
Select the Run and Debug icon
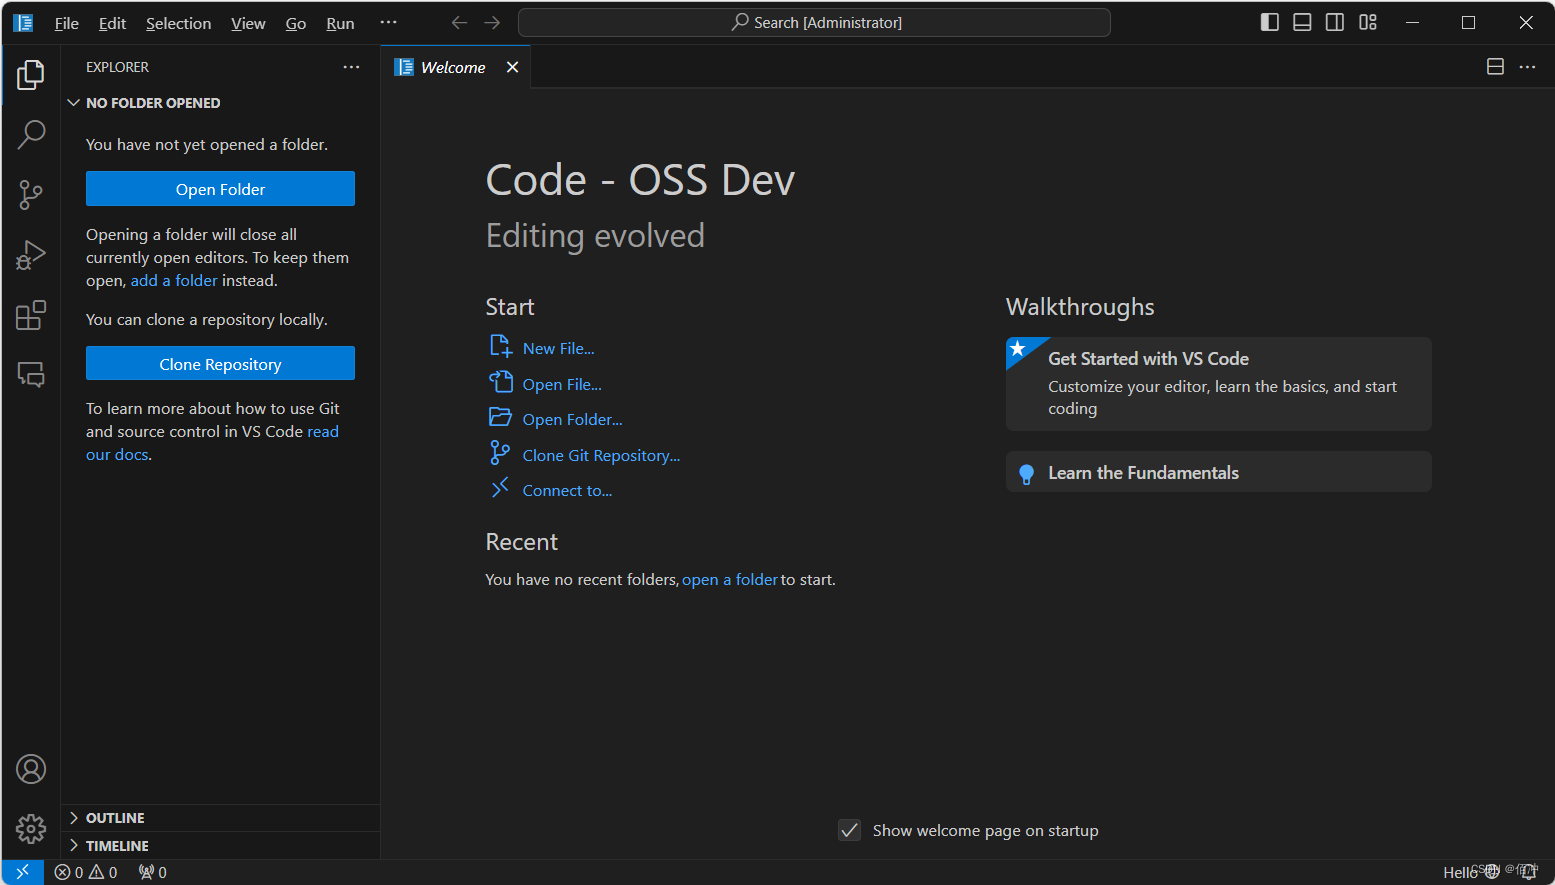[x=31, y=254]
